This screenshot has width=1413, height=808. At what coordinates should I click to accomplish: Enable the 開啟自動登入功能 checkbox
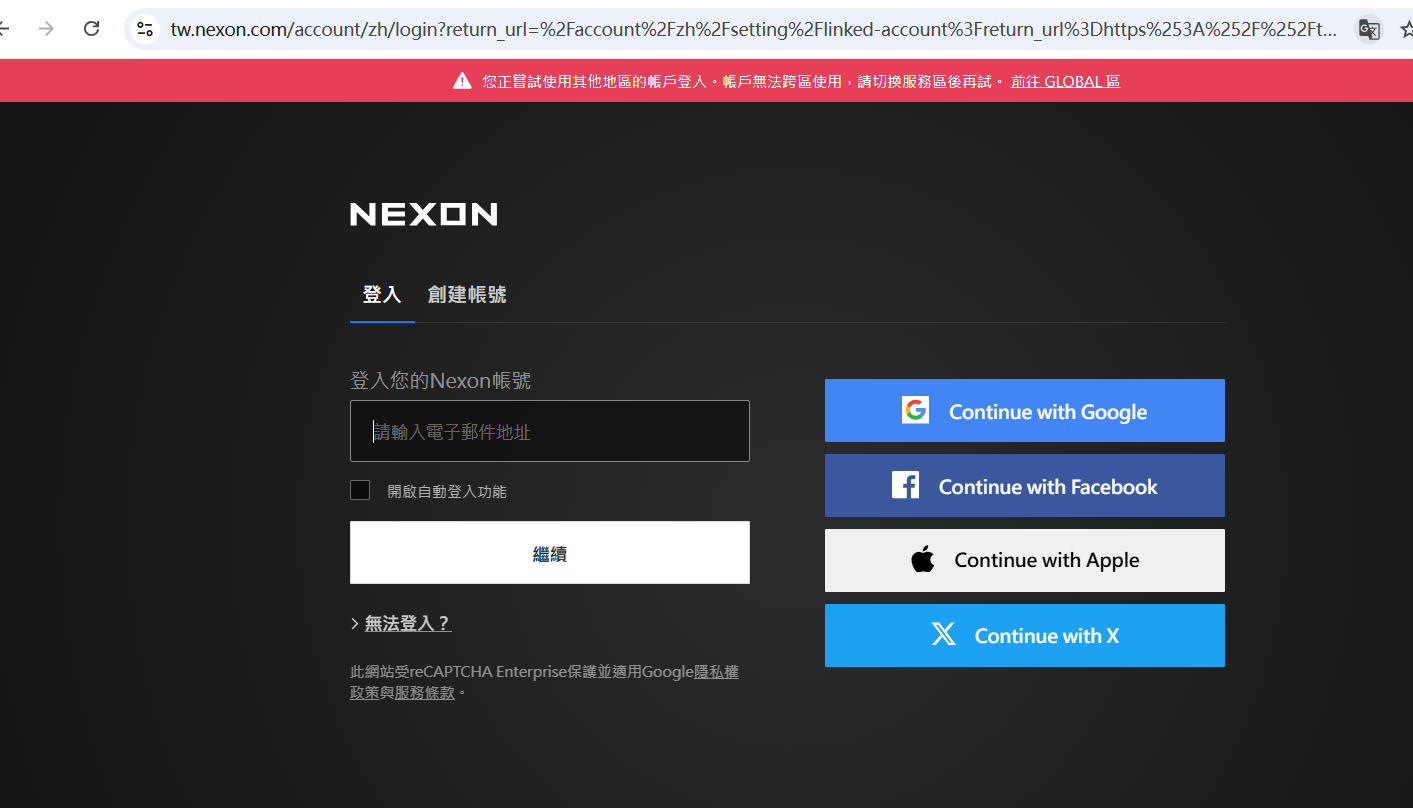click(x=360, y=491)
